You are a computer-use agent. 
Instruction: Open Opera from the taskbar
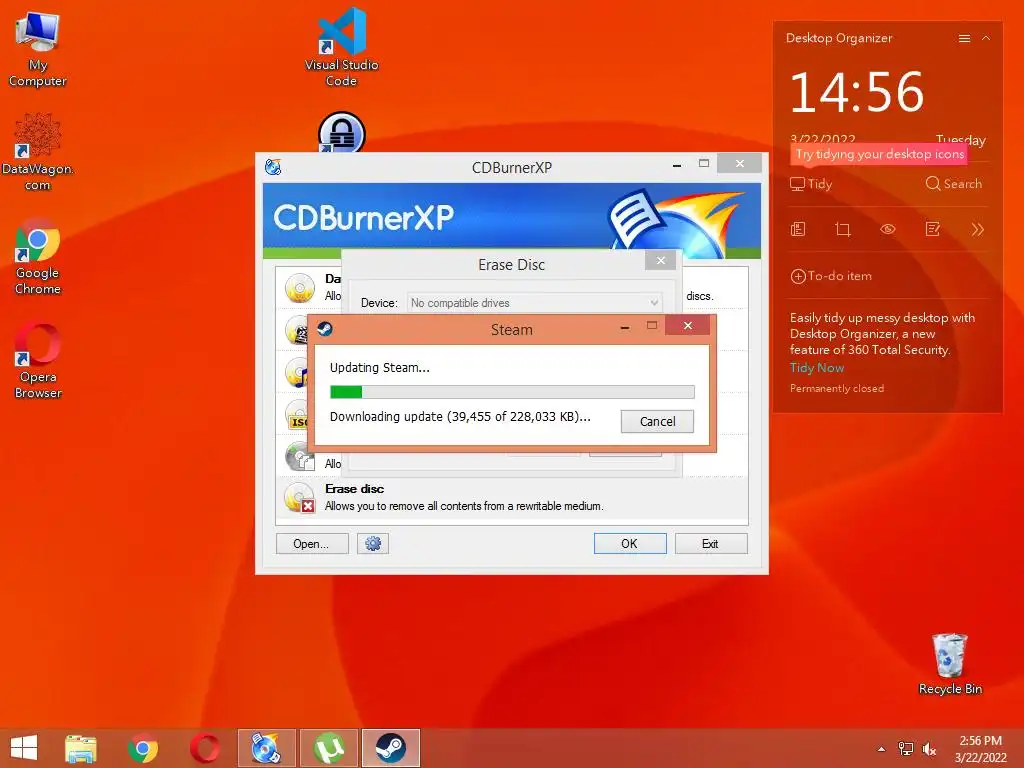(204, 748)
